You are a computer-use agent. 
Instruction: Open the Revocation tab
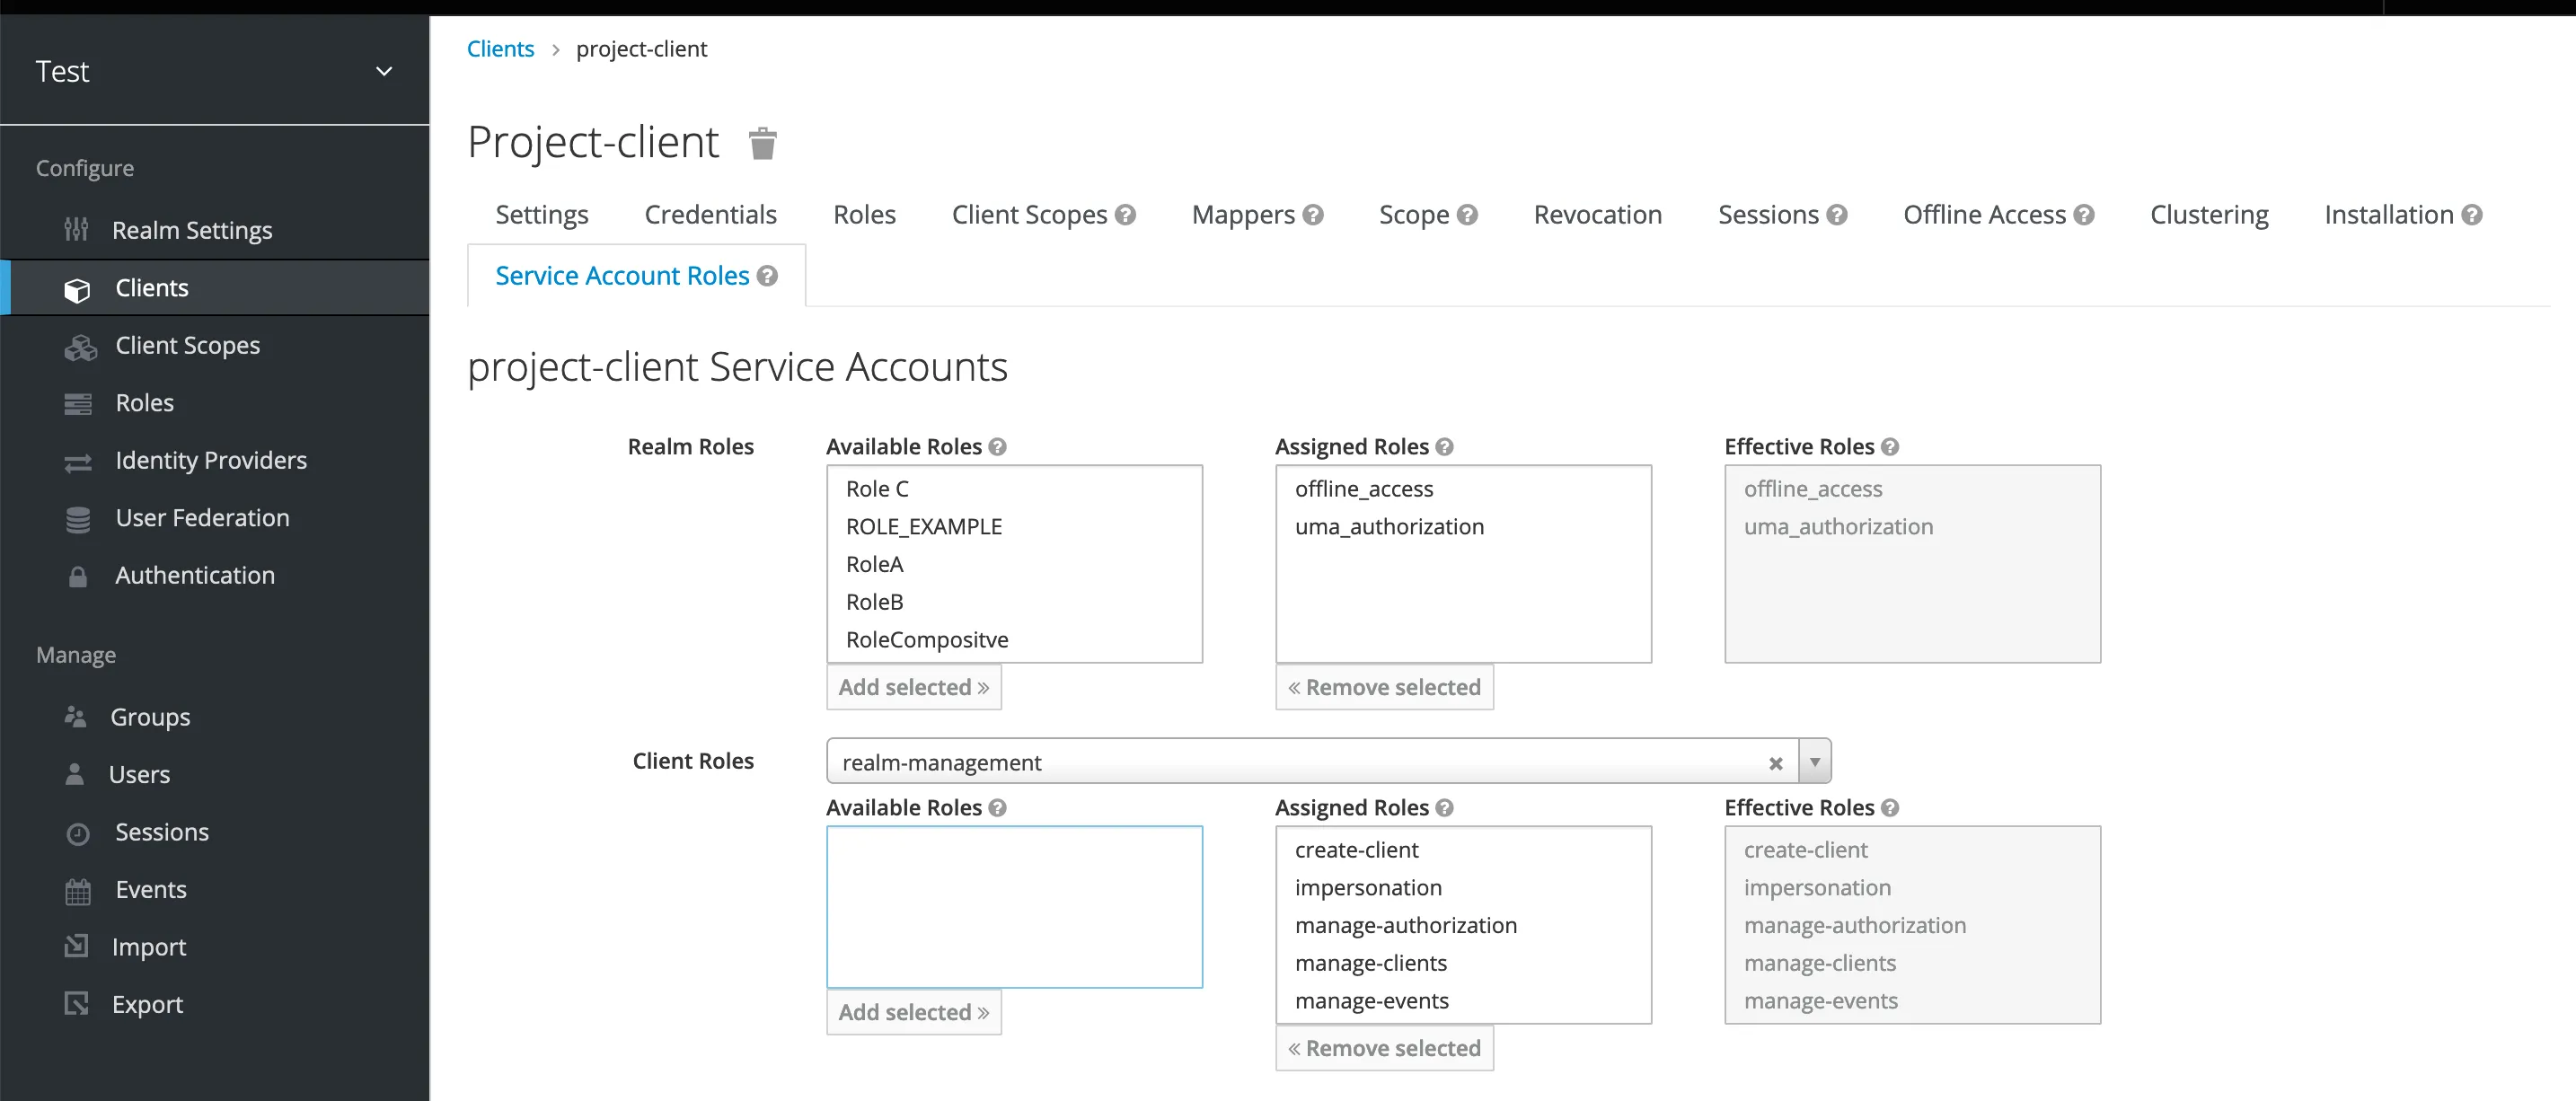1597,215
